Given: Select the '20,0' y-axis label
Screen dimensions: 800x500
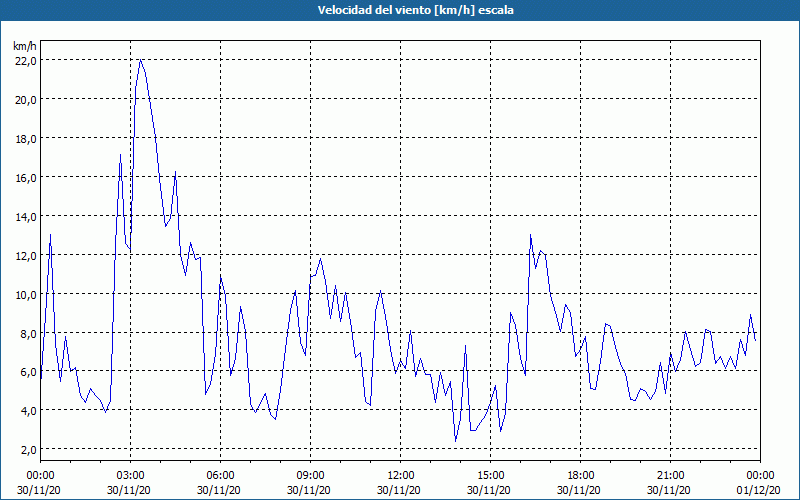Looking at the screenshot, I should (27, 99).
